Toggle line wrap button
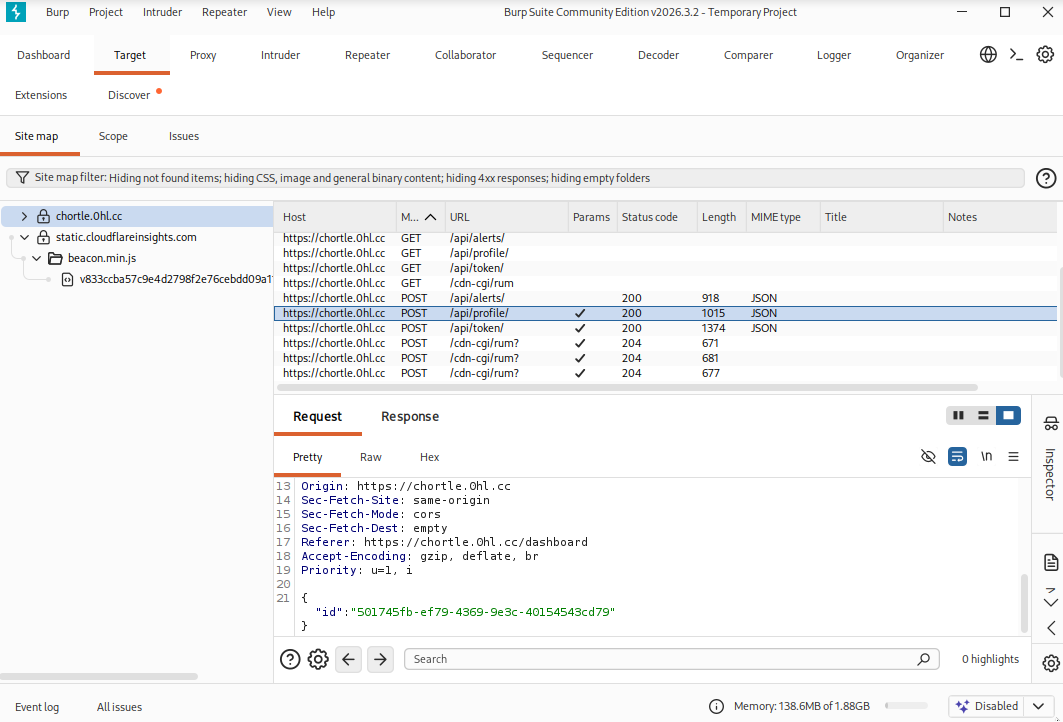1063x722 pixels. coord(957,457)
